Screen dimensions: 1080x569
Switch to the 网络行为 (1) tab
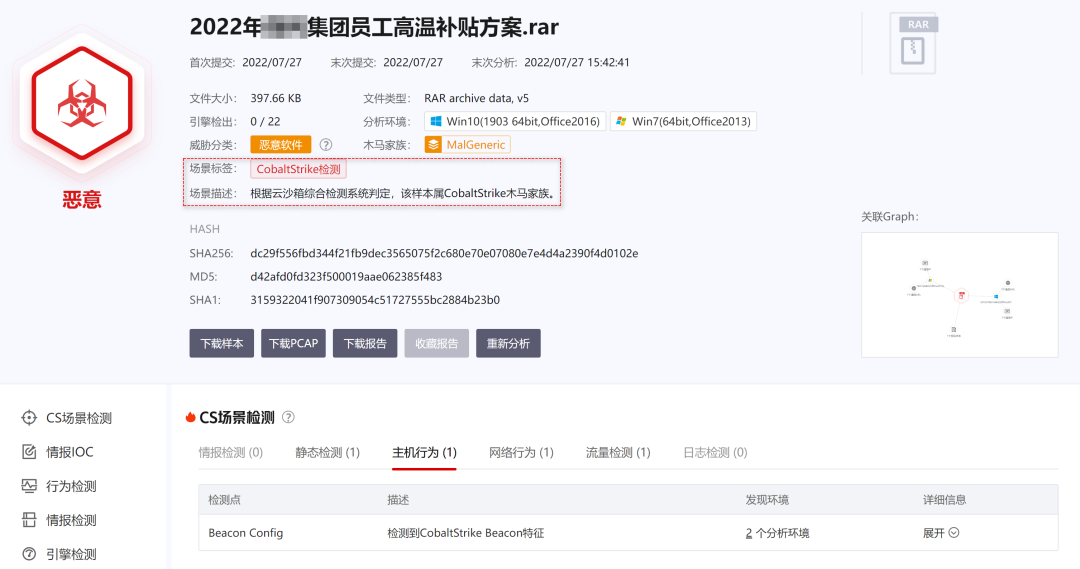pos(521,453)
